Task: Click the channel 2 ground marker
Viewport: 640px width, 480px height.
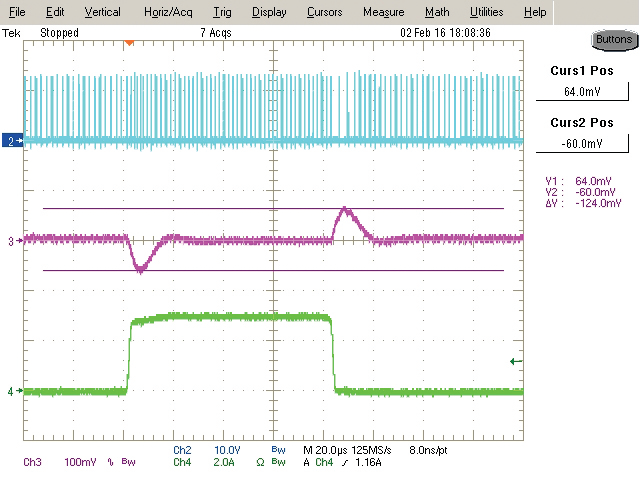Action: [x=13, y=141]
